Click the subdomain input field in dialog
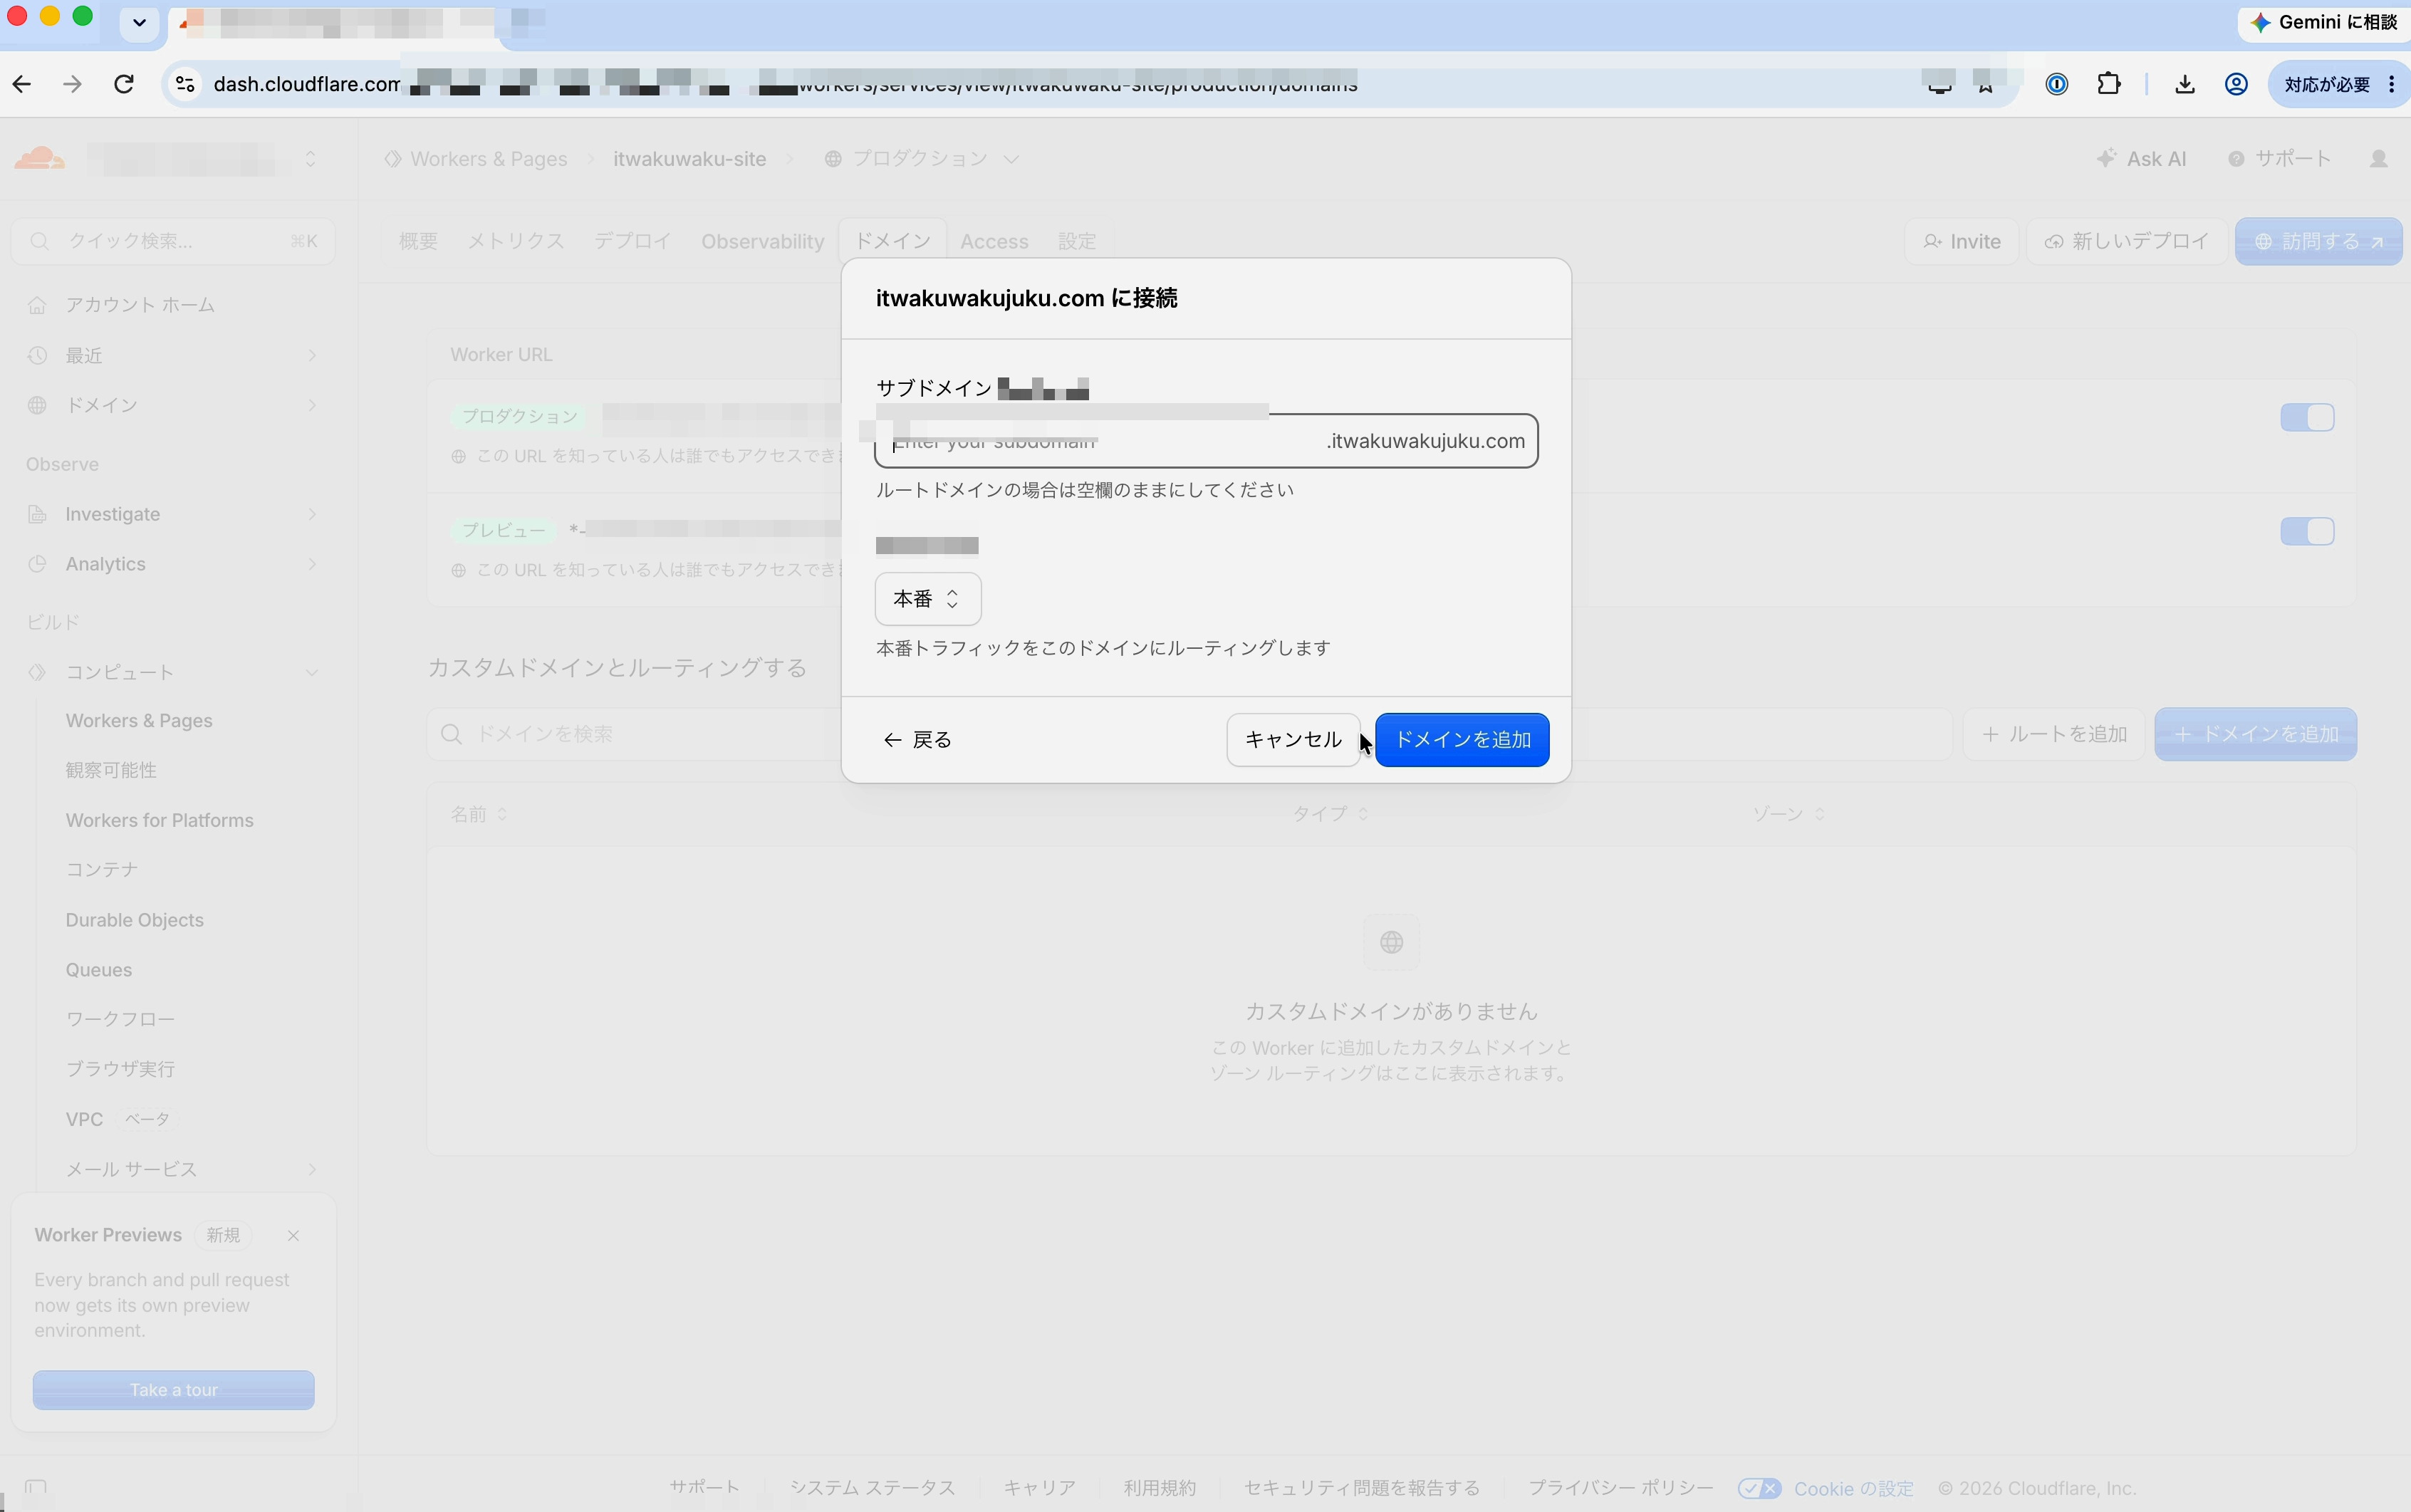The width and height of the screenshot is (2411, 1512). click(1206, 441)
